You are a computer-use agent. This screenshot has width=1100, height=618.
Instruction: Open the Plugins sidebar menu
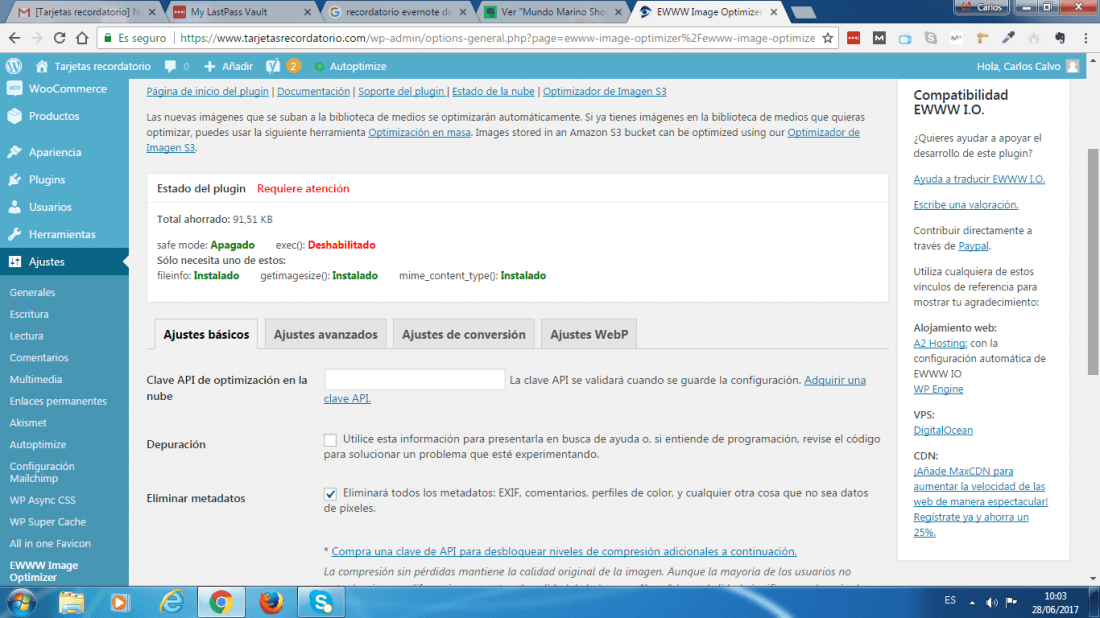[x=65, y=180]
